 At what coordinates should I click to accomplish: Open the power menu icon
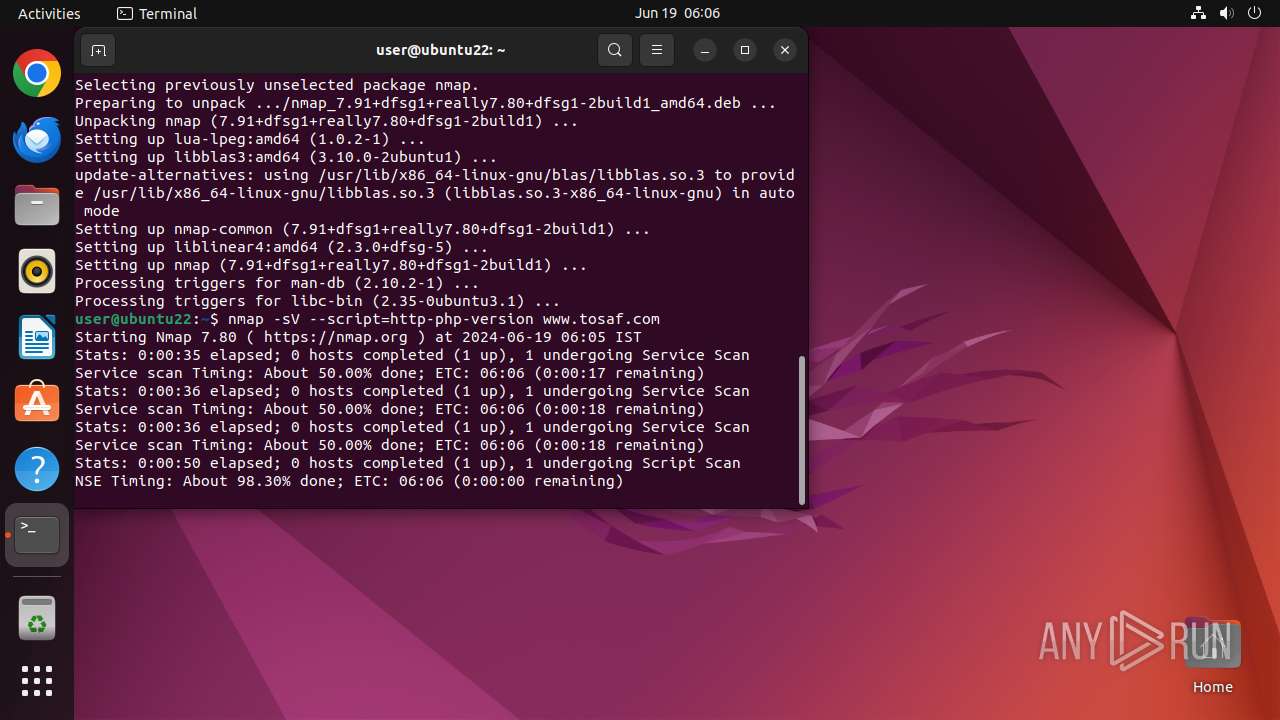coord(1254,13)
